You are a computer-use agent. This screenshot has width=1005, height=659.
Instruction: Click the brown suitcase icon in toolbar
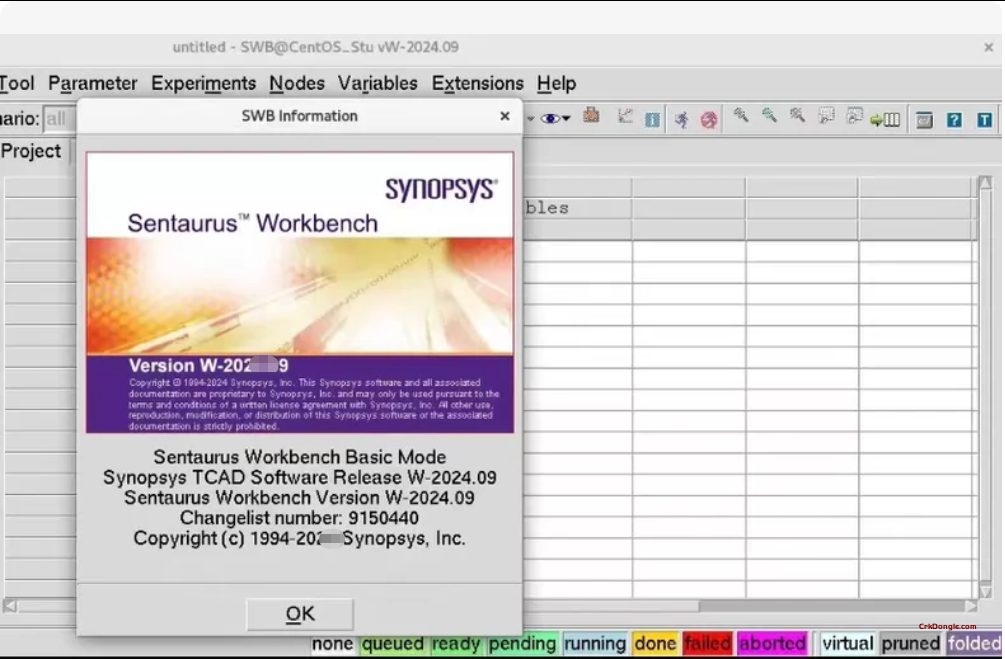[x=591, y=115]
